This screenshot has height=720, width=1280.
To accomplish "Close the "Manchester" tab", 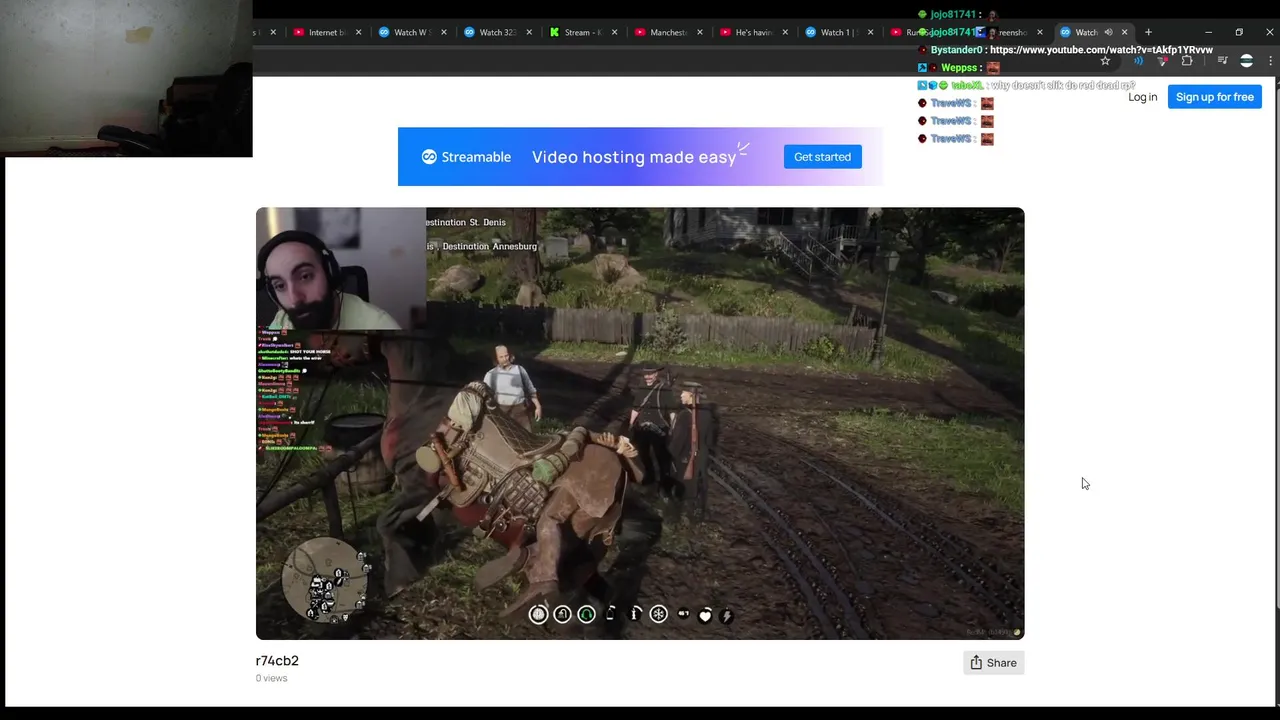I will click(699, 32).
